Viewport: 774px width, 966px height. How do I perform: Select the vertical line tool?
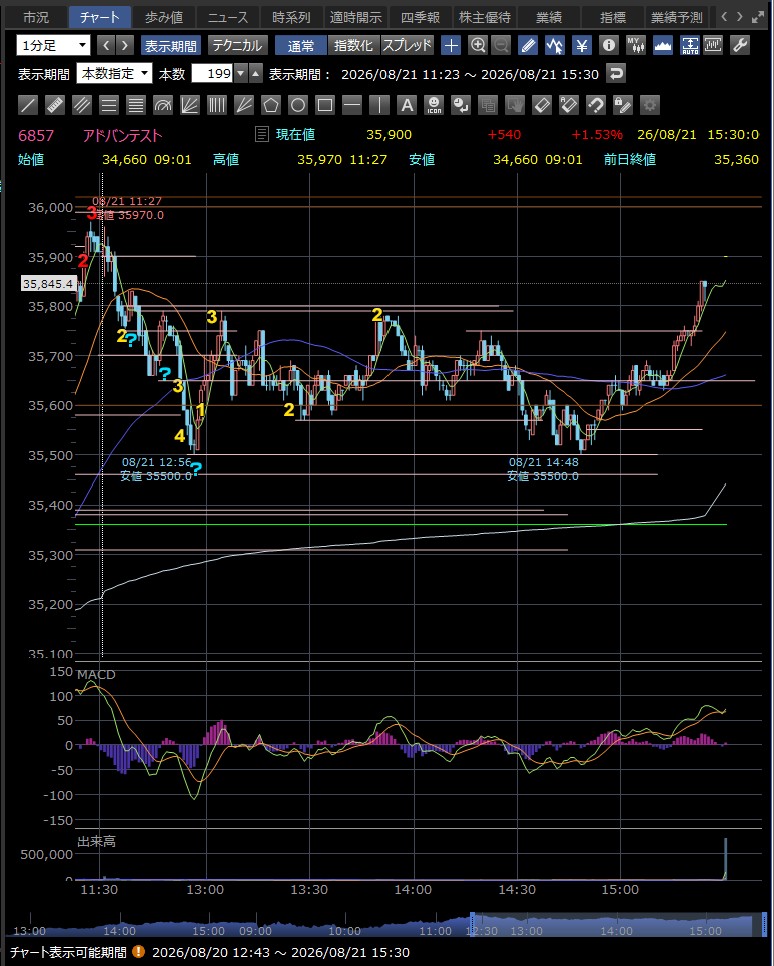[x=379, y=105]
